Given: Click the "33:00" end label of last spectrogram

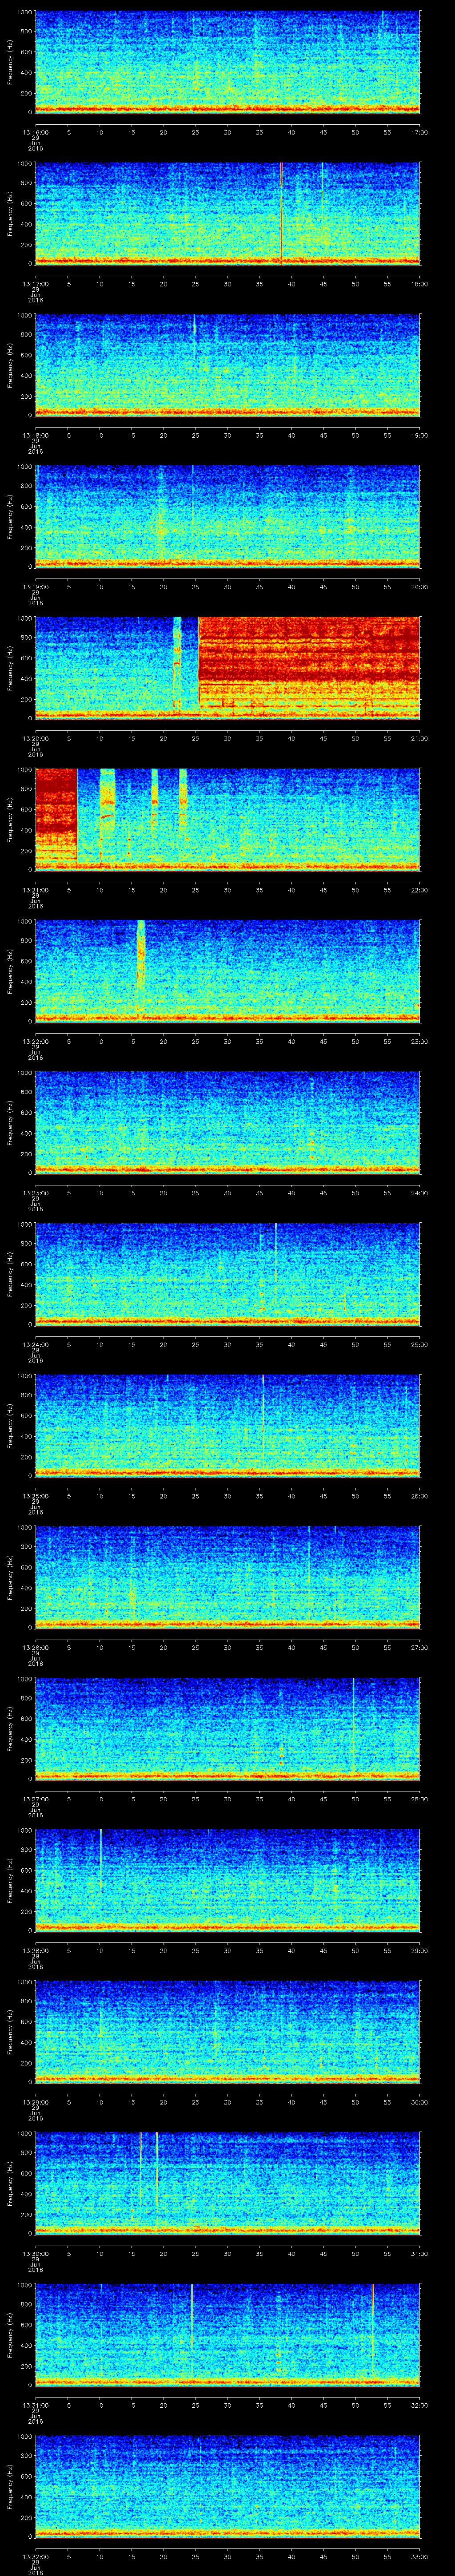Looking at the screenshot, I should click(419, 2556).
